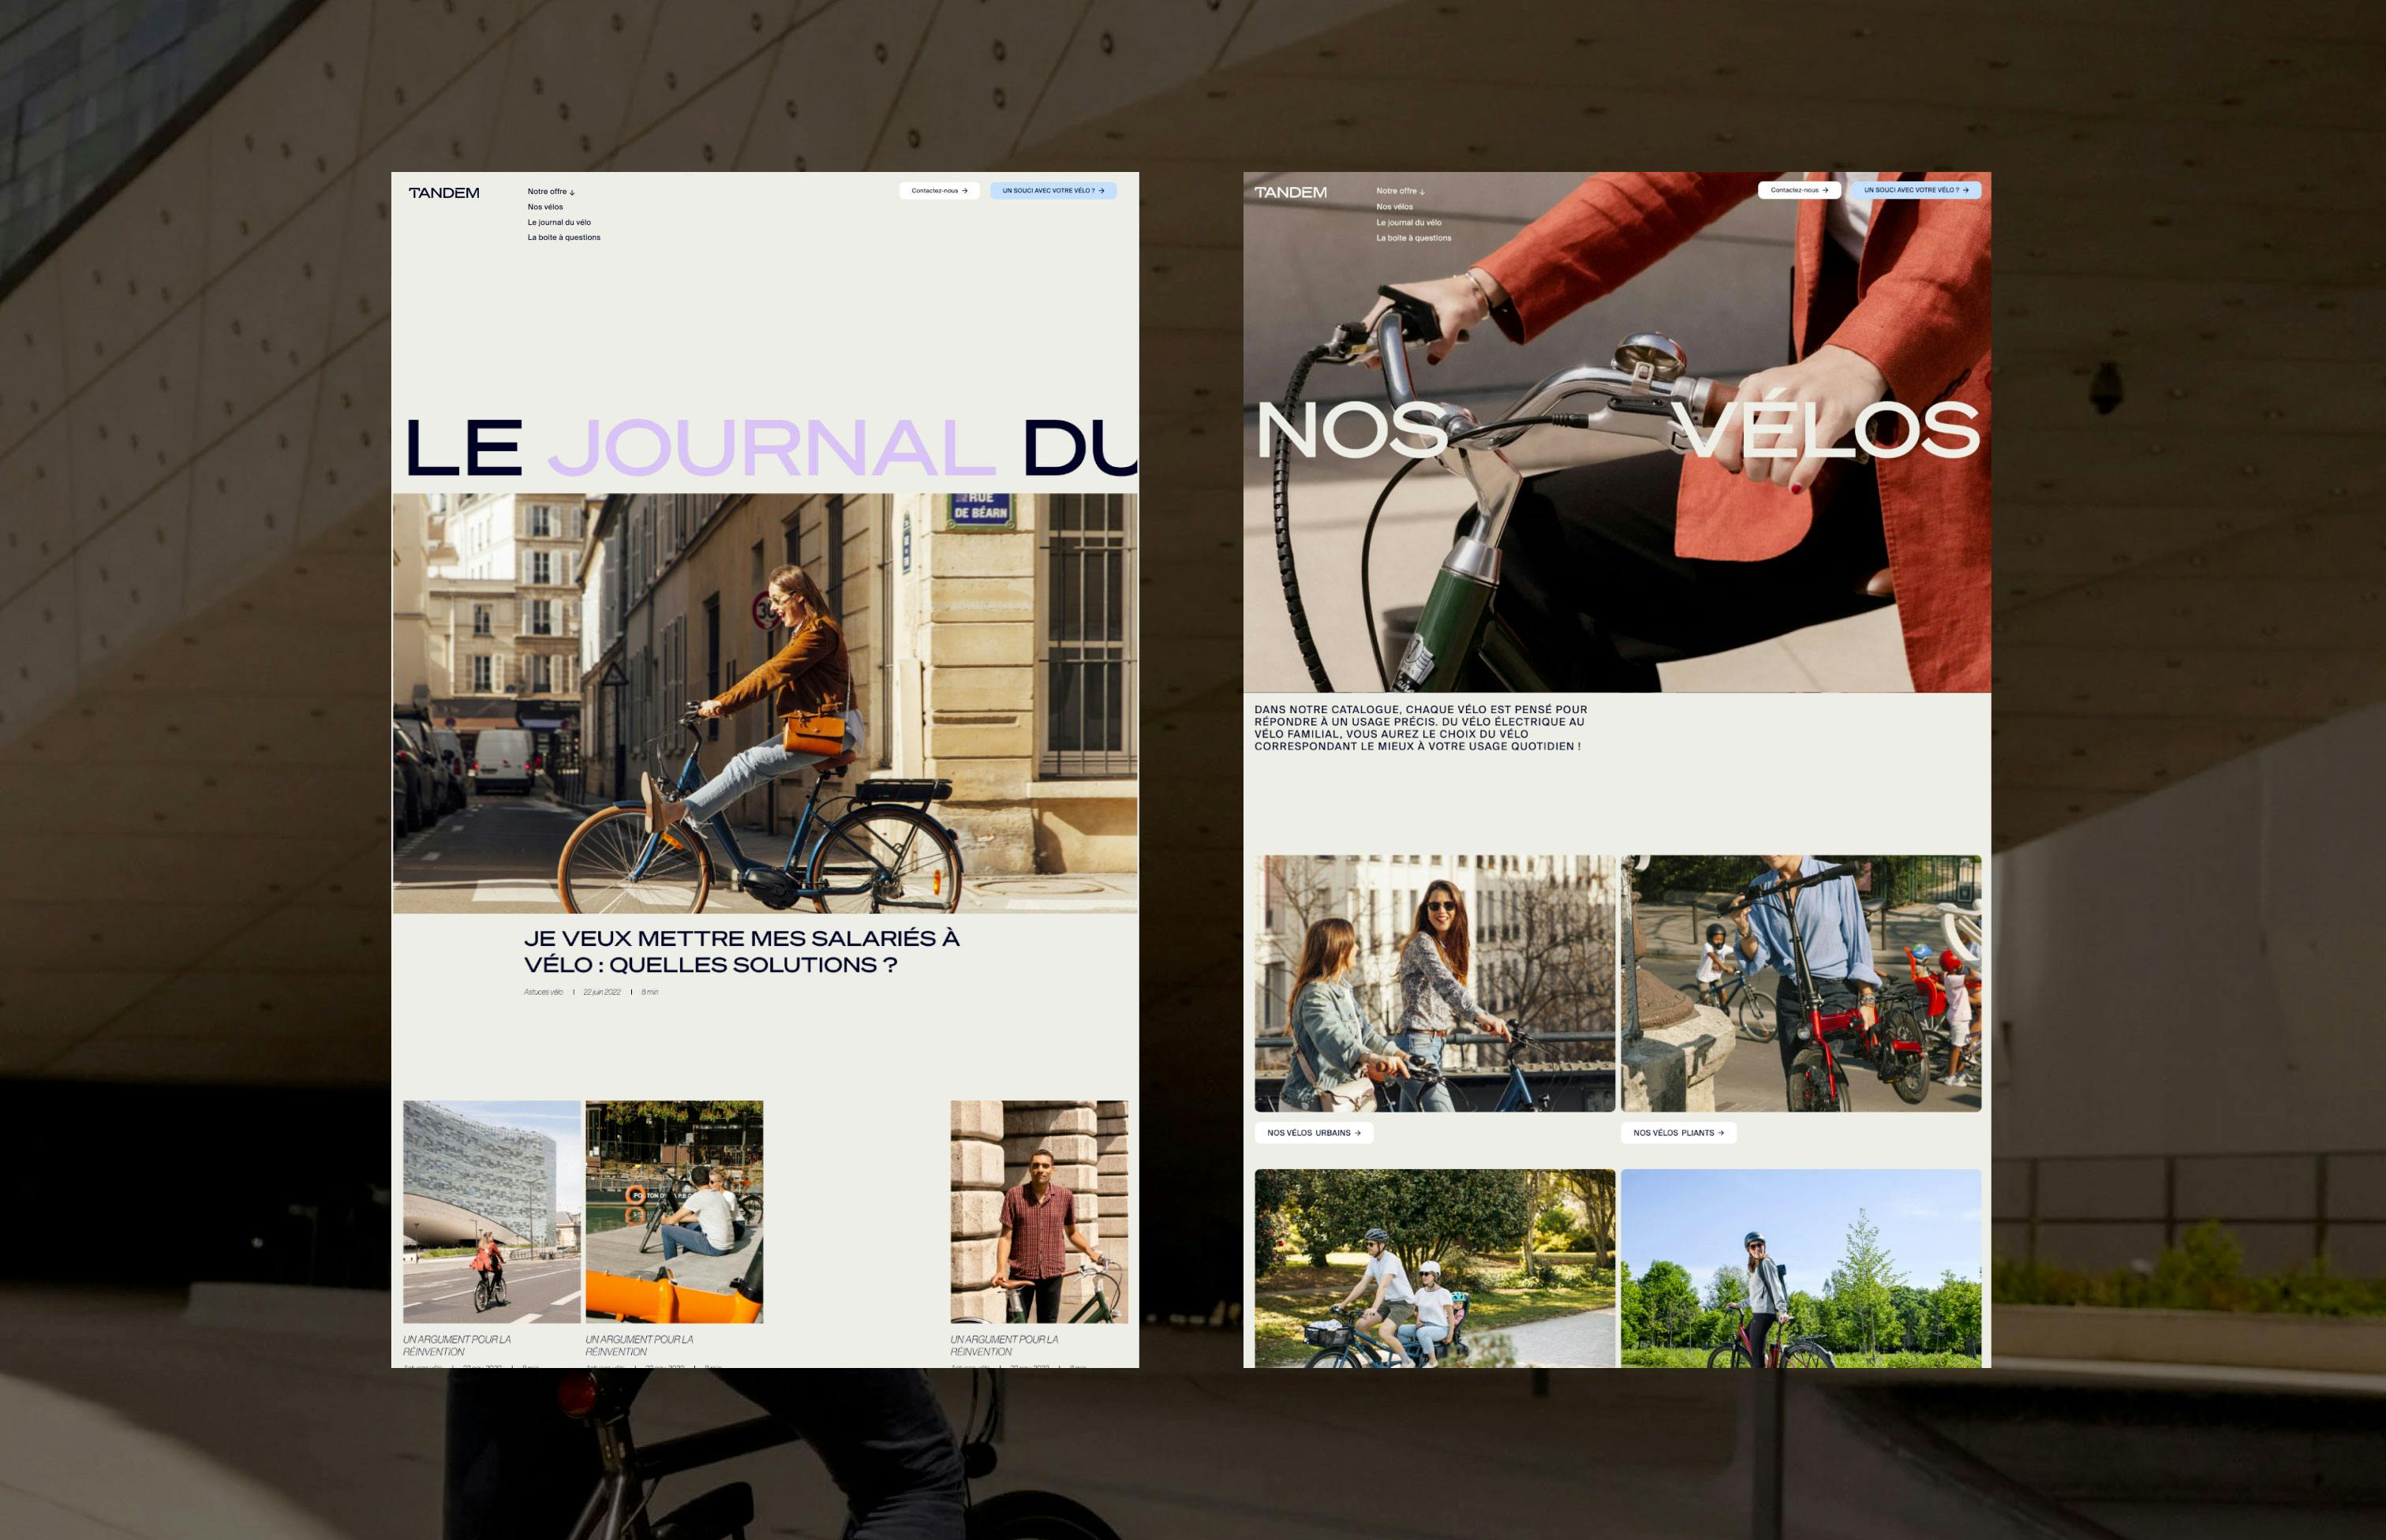Click 'Contactez-nous' button on the Nos Vélos page
The width and height of the screenshot is (2386, 1540).
1798,190
